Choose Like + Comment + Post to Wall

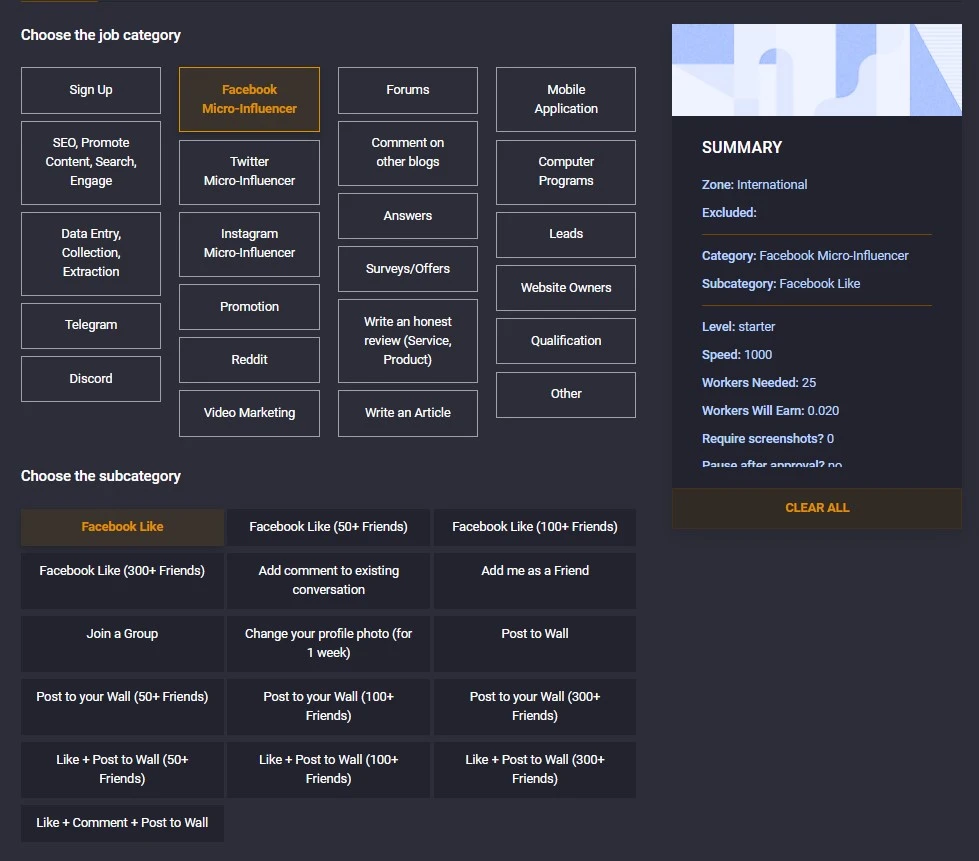click(122, 824)
